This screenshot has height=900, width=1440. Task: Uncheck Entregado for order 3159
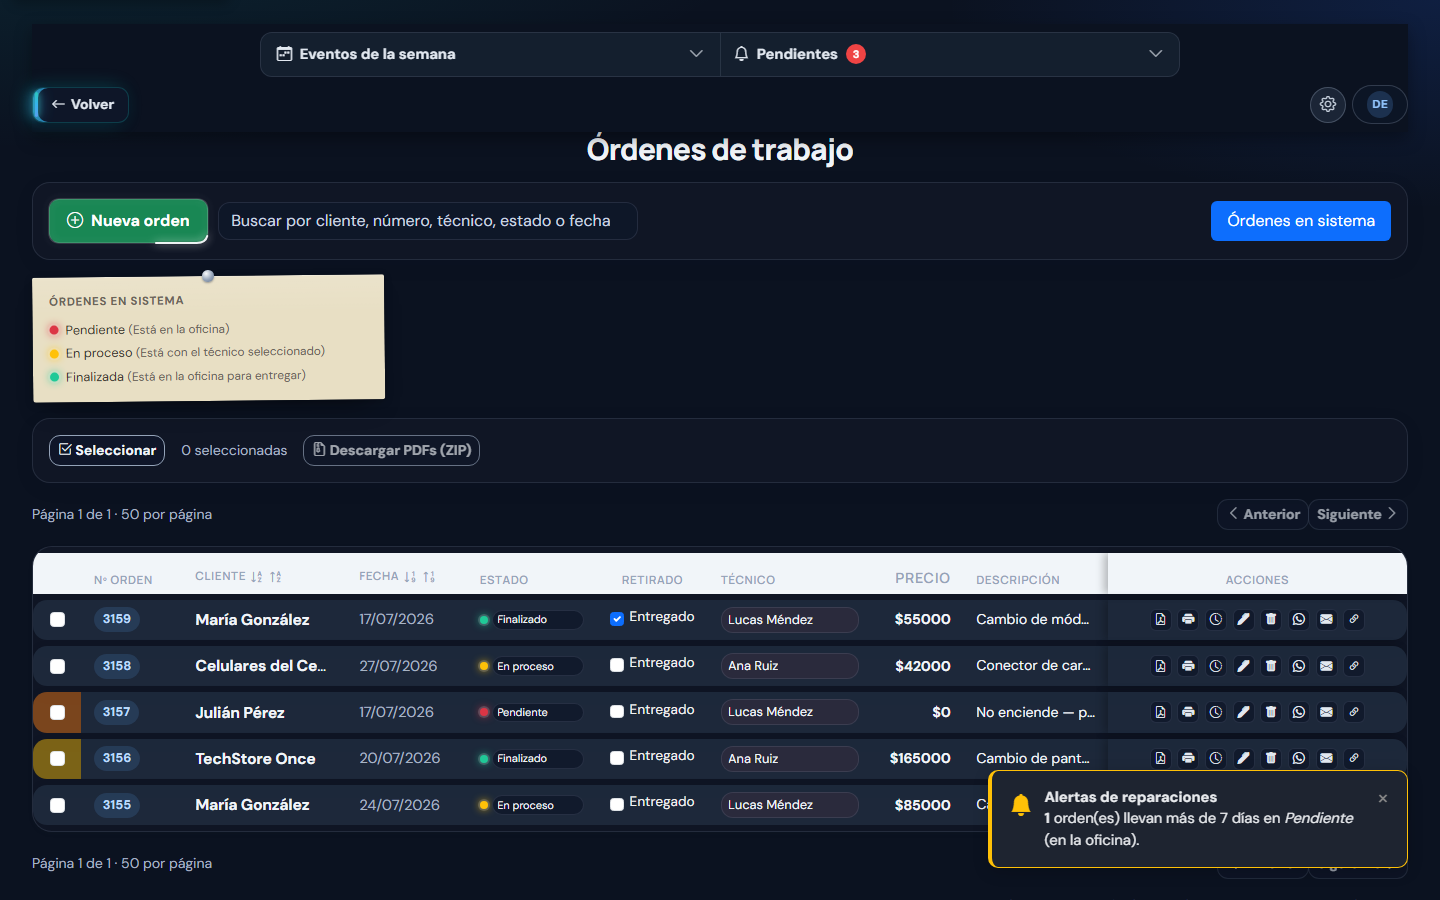pyautogui.click(x=617, y=619)
